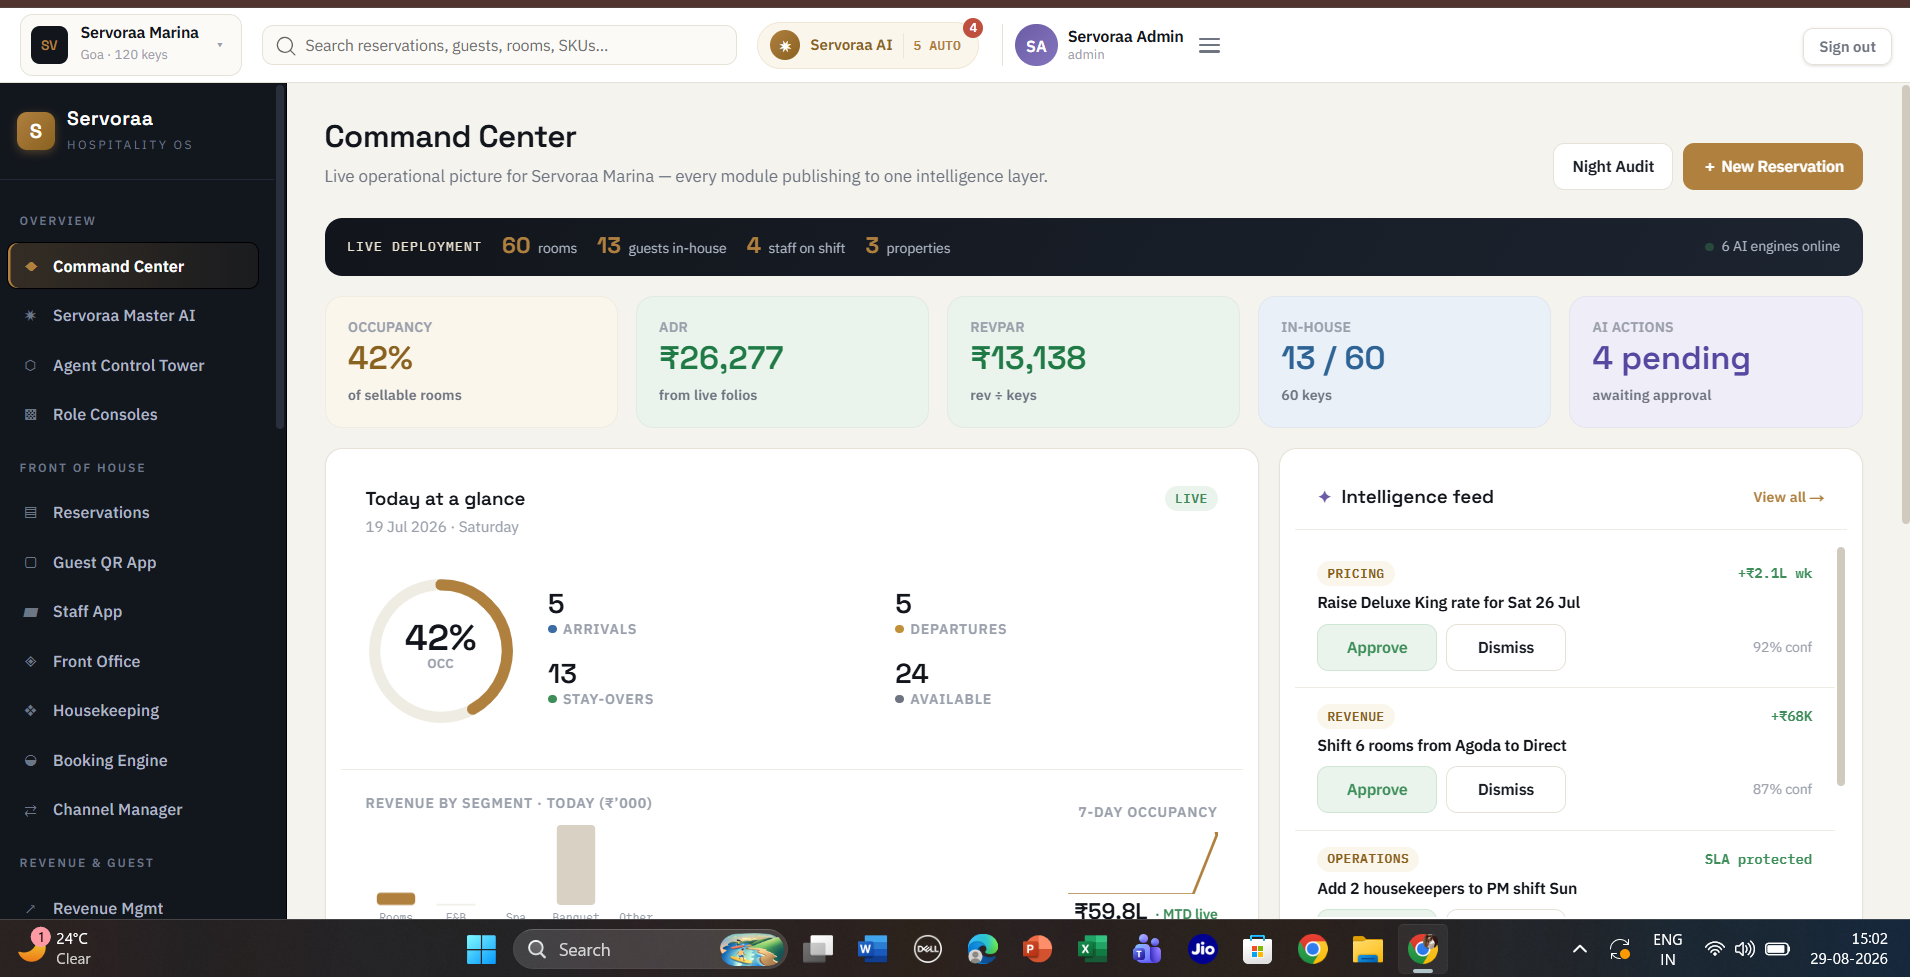Click the Servoraa S logo in sidebar

pos(36,131)
